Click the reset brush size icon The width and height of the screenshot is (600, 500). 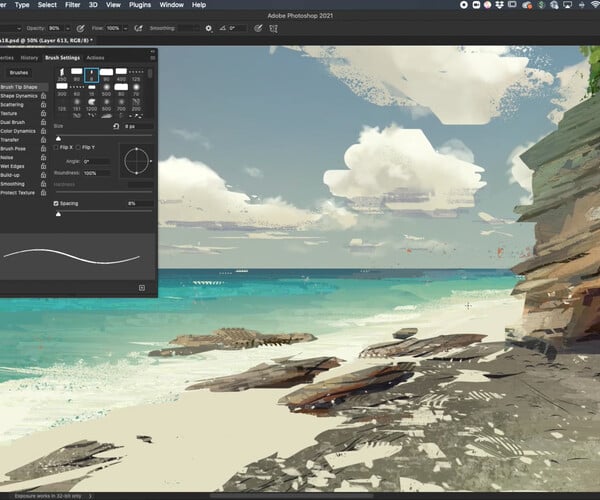117,127
